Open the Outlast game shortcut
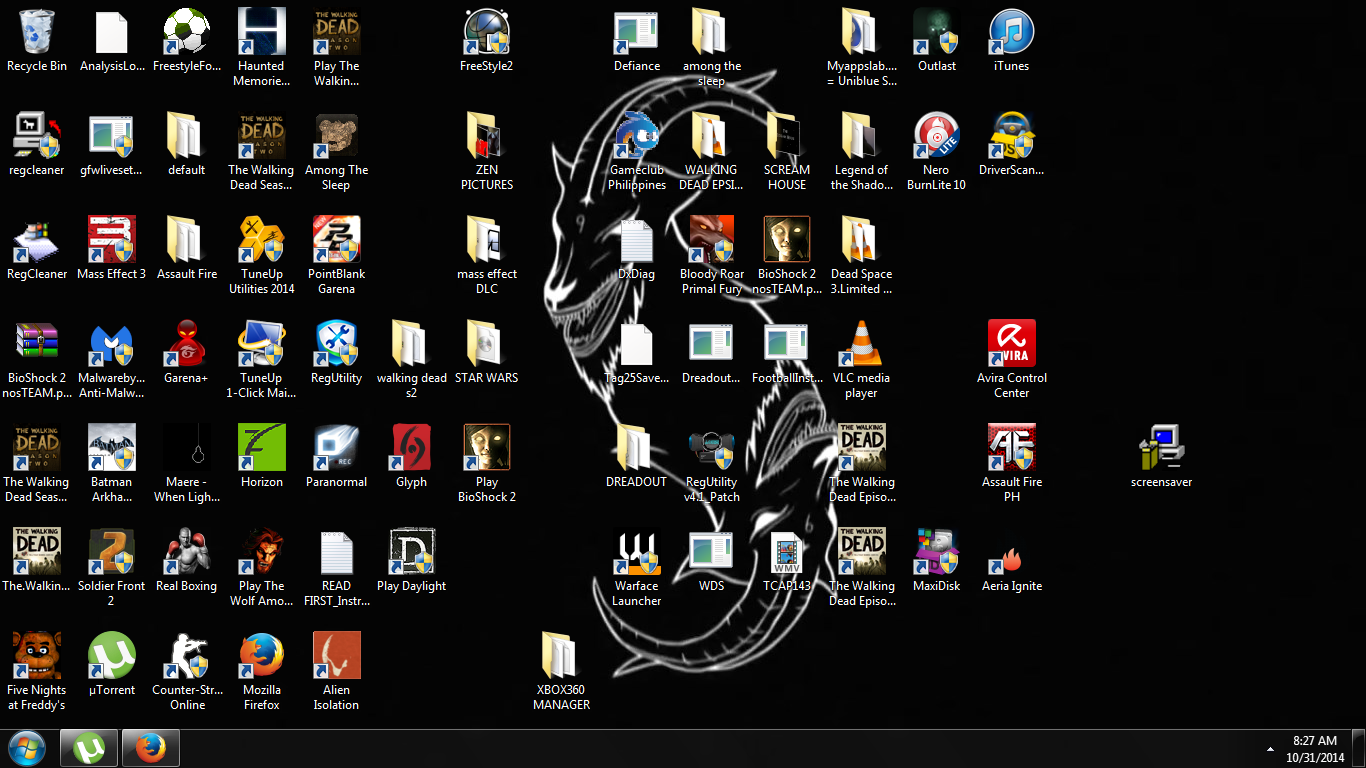This screenshot has width=1366, height=768. [x=937, y=32]
